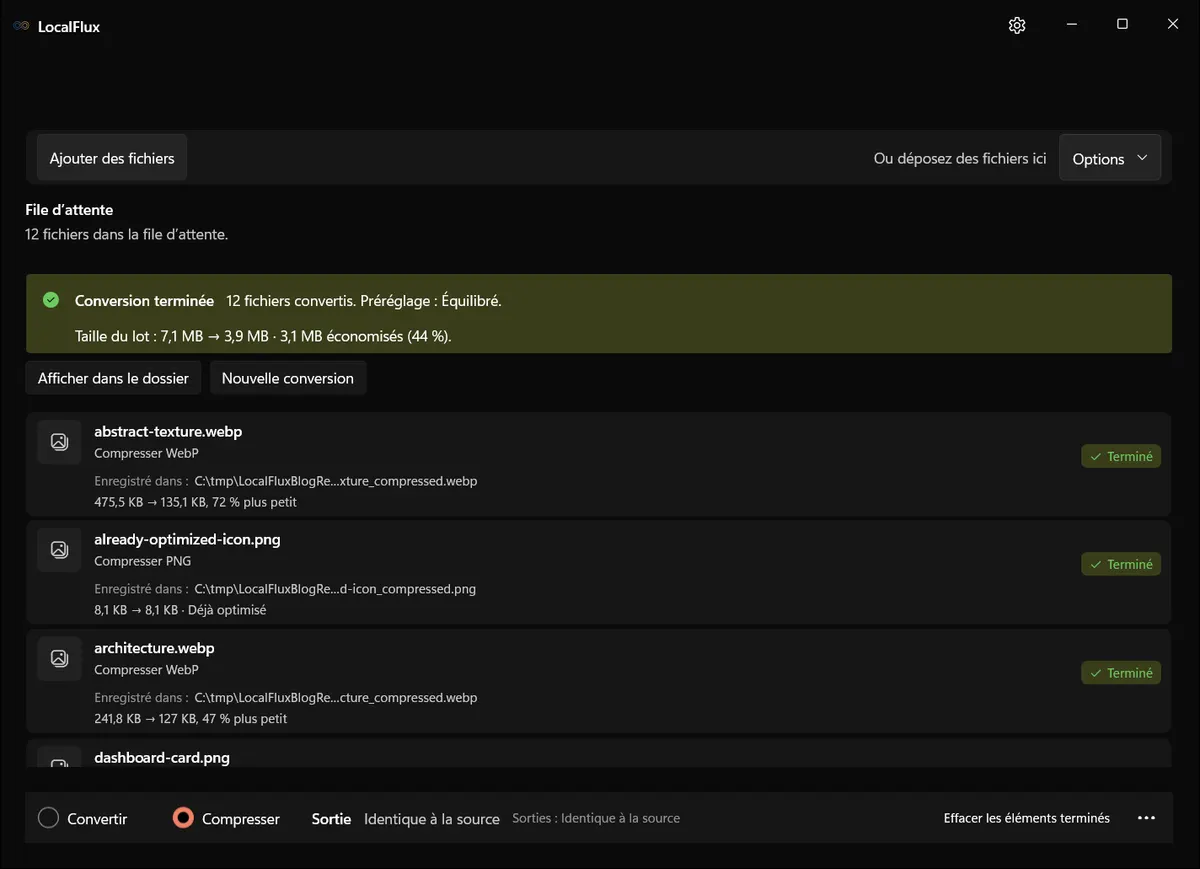Click the Terminé badge for already-optimized-icon.png
This screenshot has width=1200, height=869.
click(x=1121, y=564)
